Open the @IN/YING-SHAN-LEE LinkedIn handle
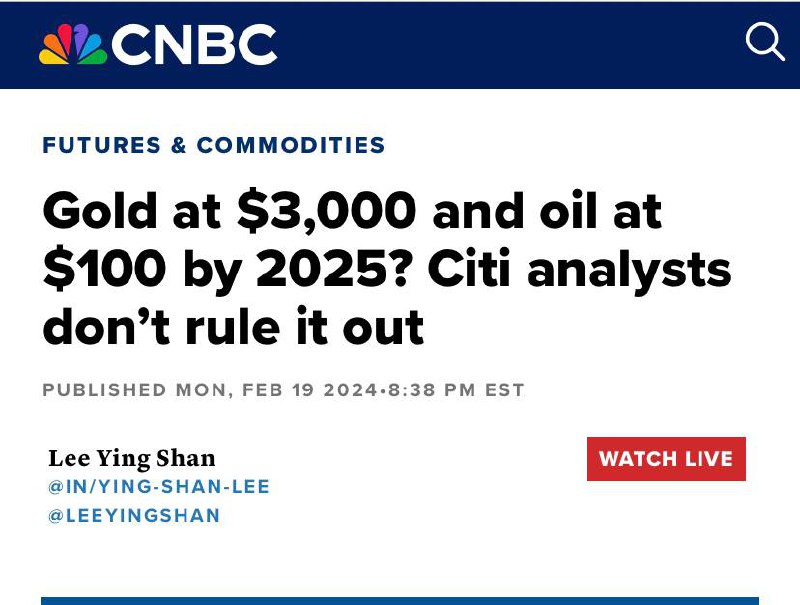Image resolution: width=800 pixels, height=605 pixels. [x=159, y=487]
